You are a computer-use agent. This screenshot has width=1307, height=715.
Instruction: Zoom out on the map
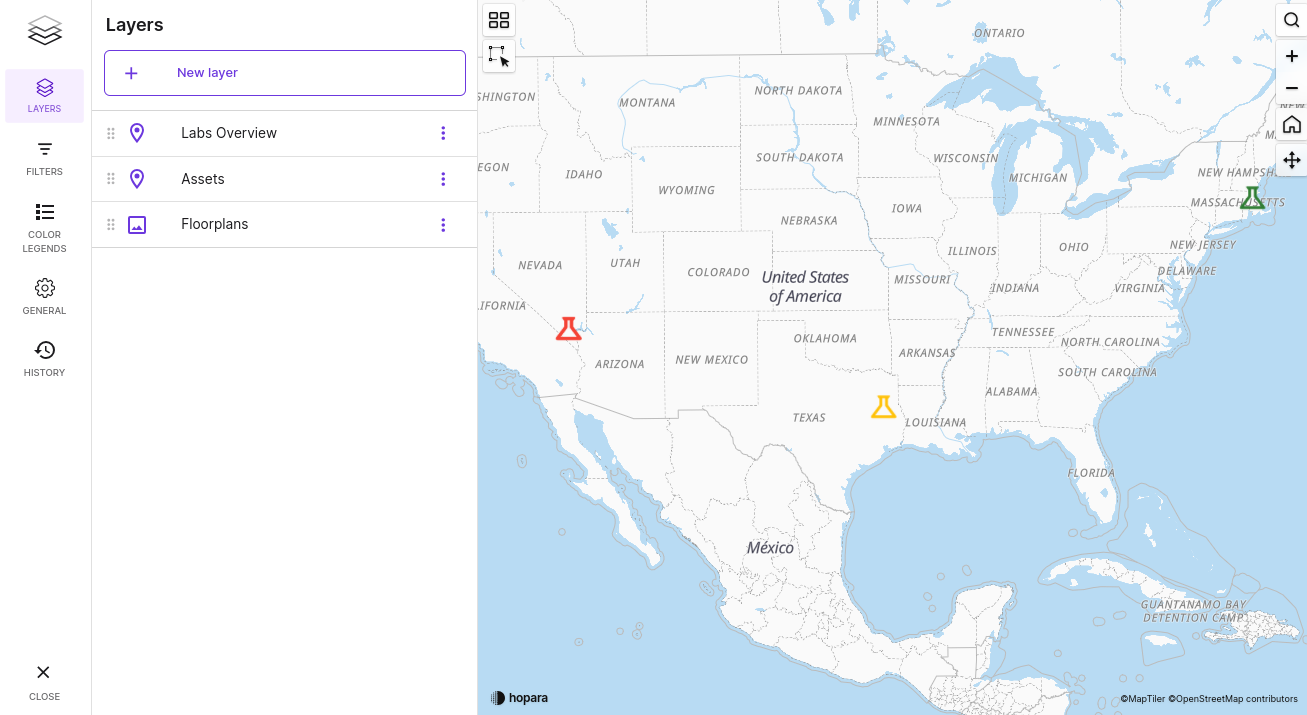tap(1291, 89)
